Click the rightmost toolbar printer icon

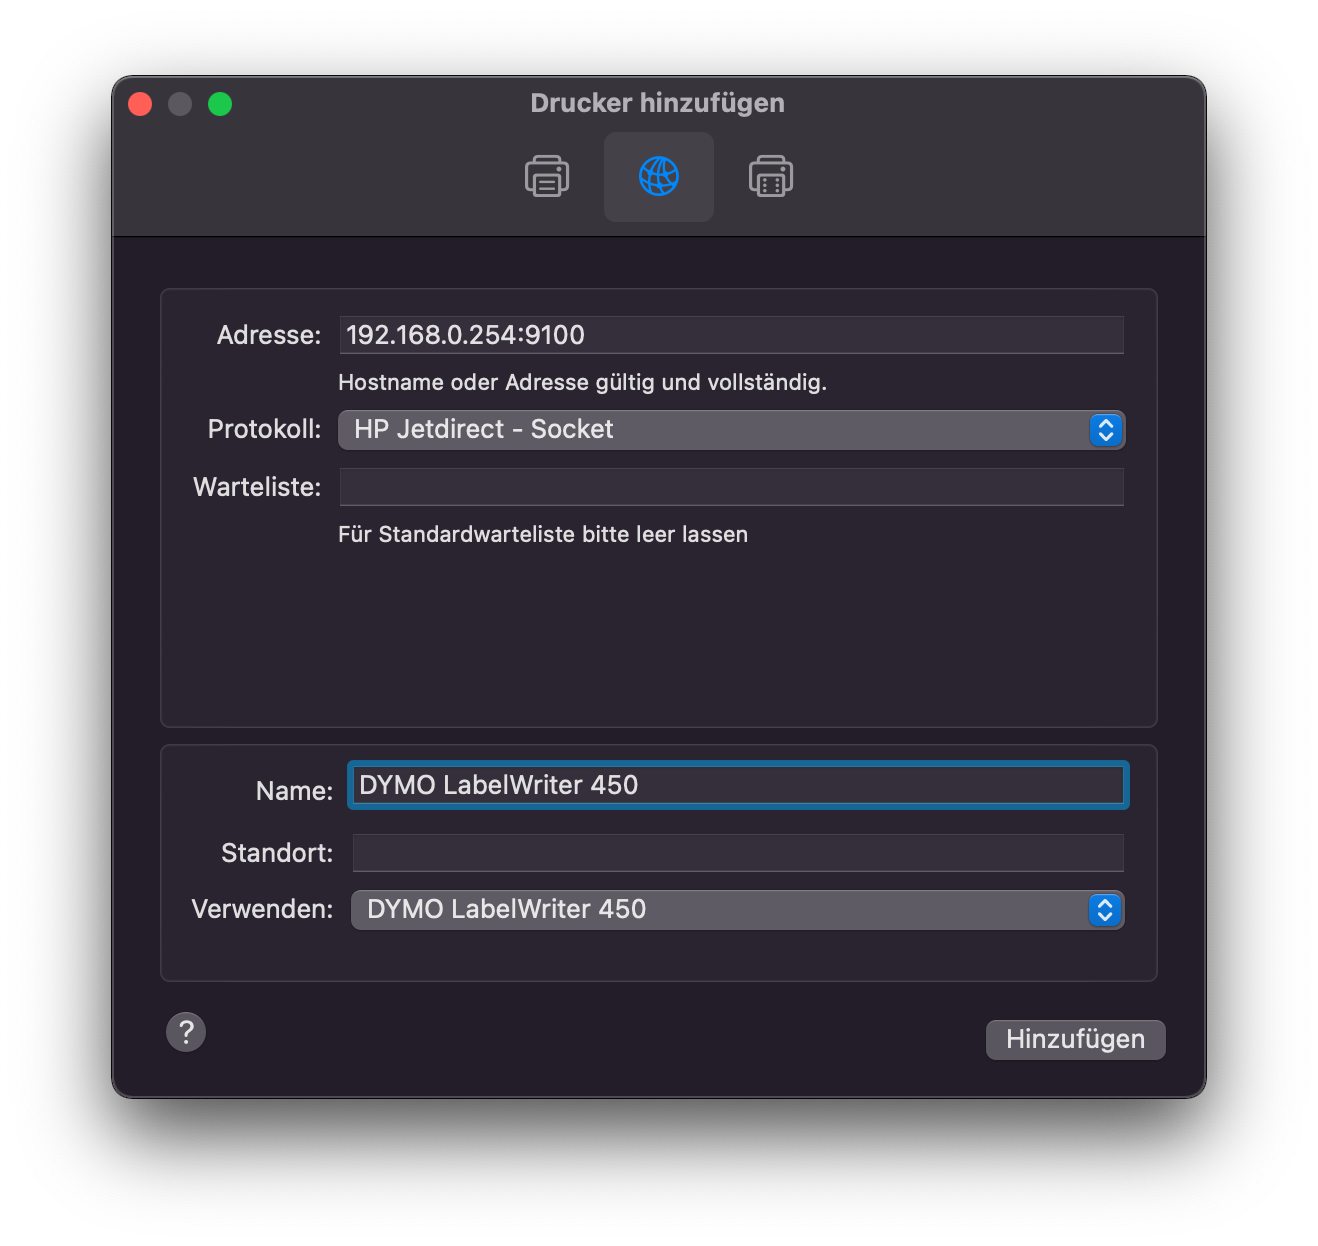click(770, 177)
